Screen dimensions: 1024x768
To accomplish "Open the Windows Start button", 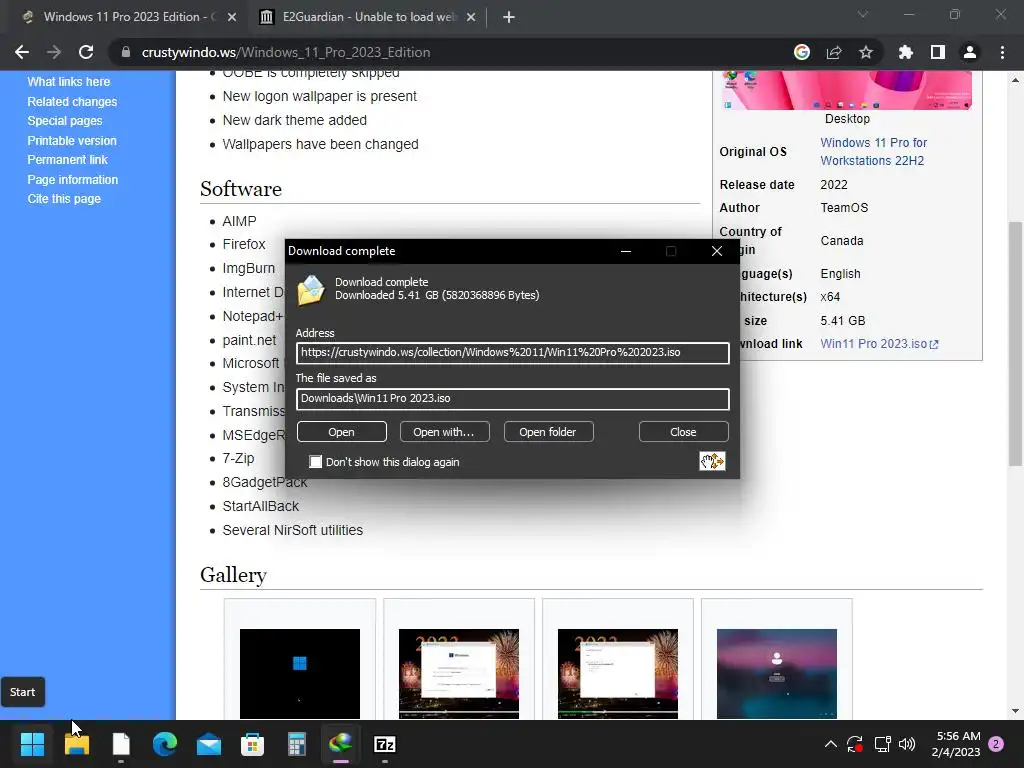I will click(32, 744).
